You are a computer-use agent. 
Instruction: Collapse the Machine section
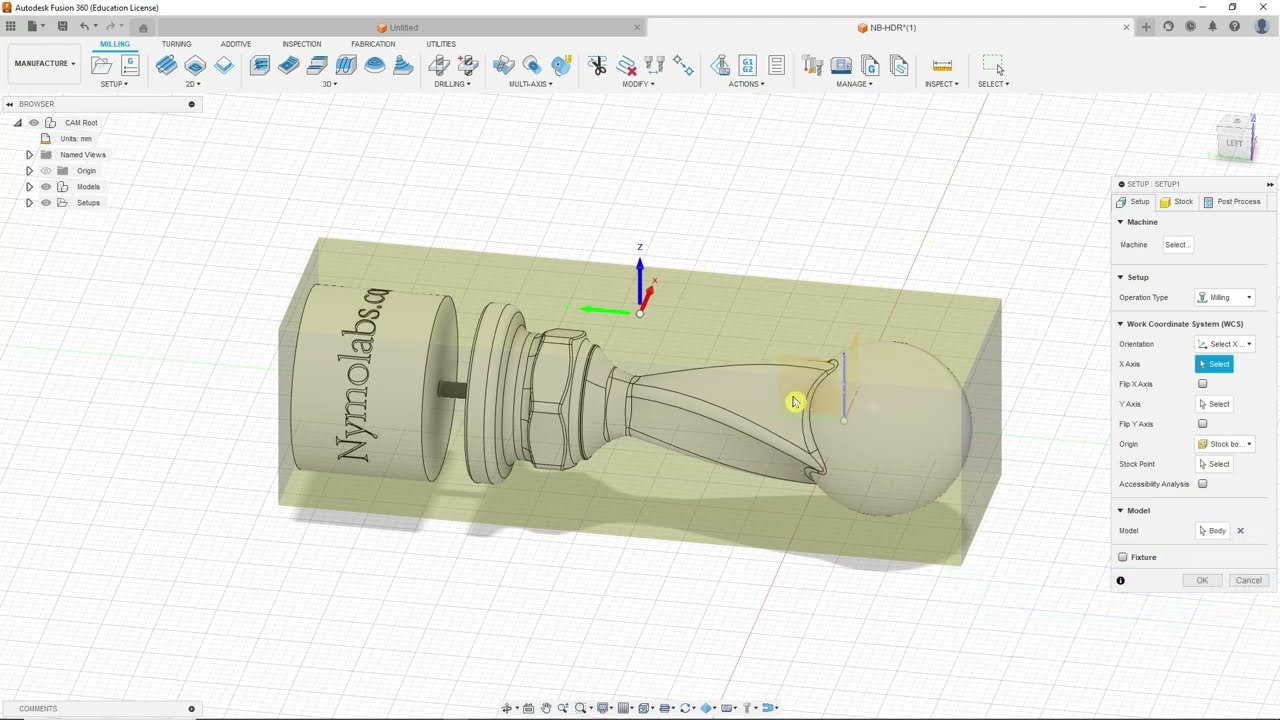[x=1121, y=222]
